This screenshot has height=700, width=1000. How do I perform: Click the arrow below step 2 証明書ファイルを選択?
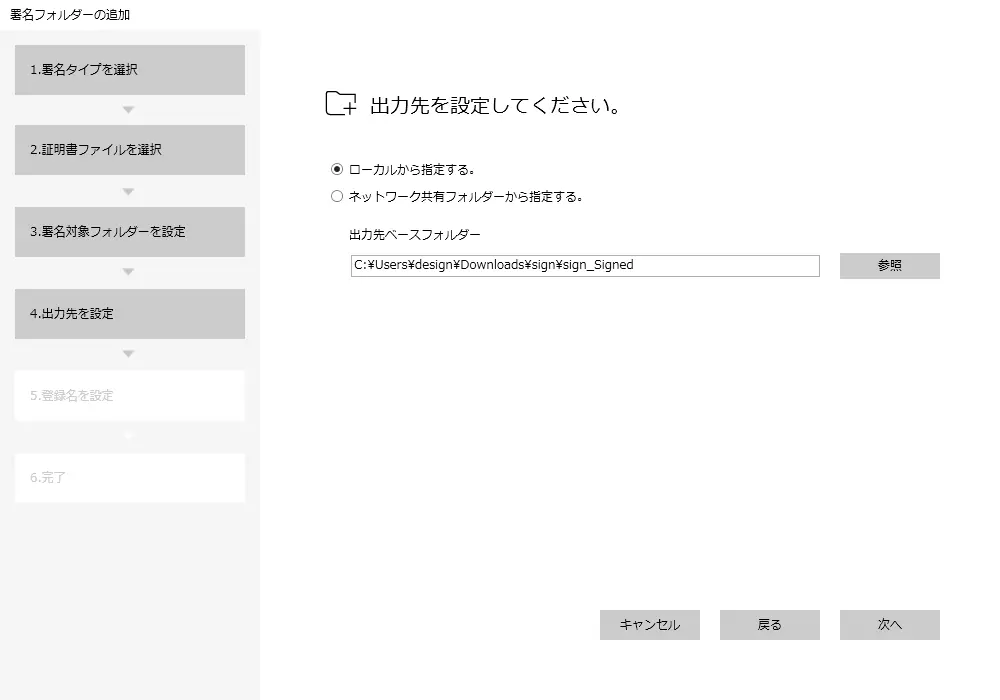[128, 191]
